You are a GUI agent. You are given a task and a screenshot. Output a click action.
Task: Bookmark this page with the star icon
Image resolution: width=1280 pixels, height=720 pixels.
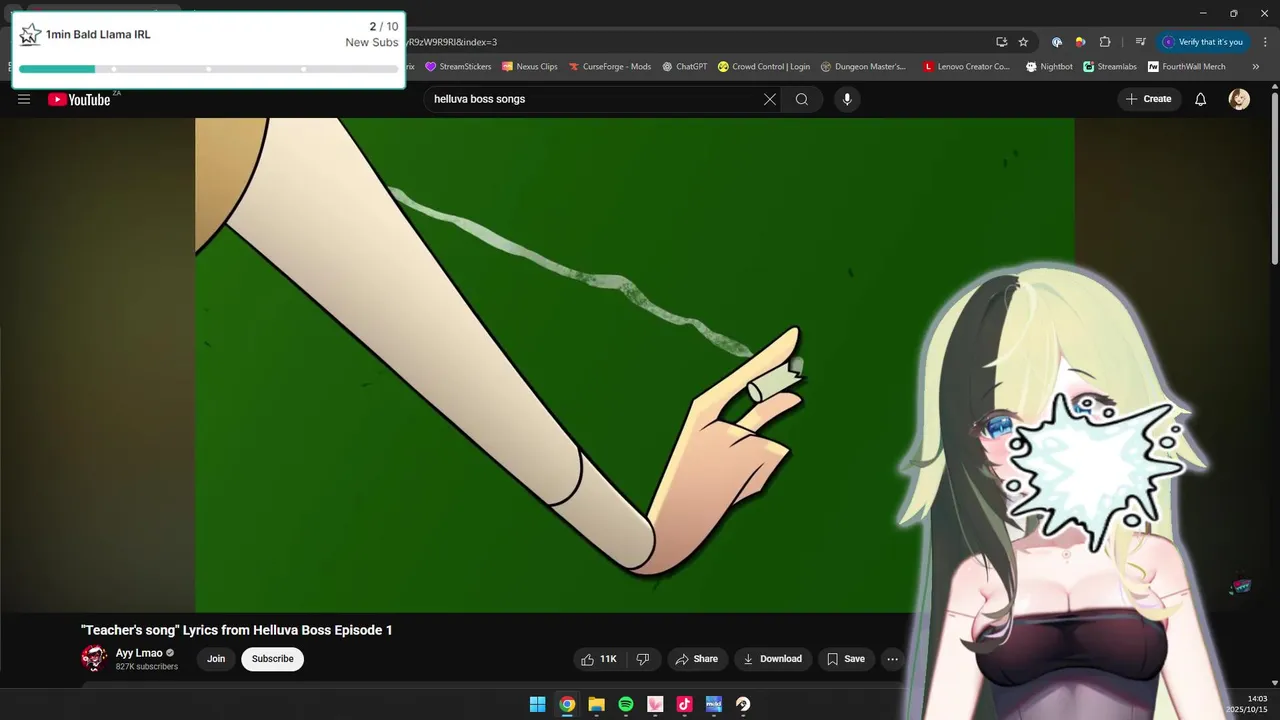1023,42
